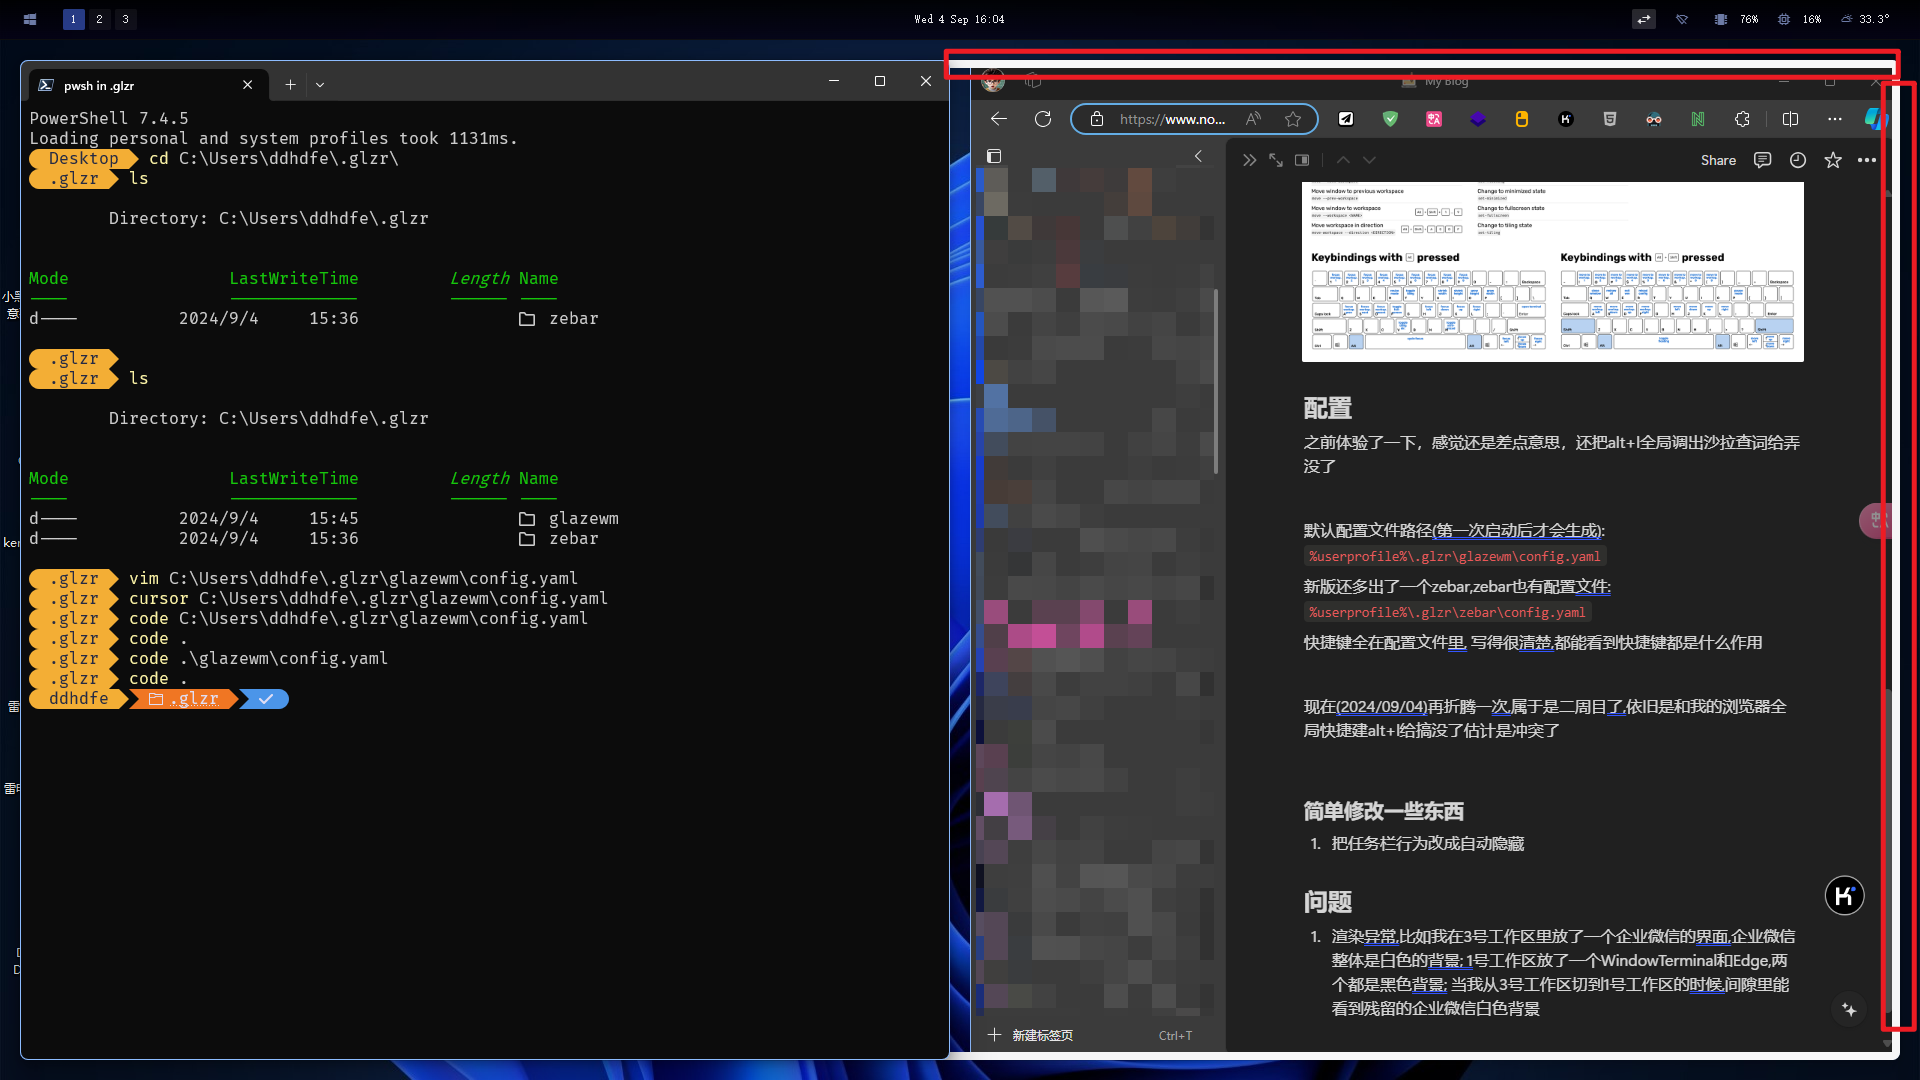Open the Edge extensions puzzle icon
This screenshot has height=1080, width=1920.
pyautogui.click(x=1742, y=119)
